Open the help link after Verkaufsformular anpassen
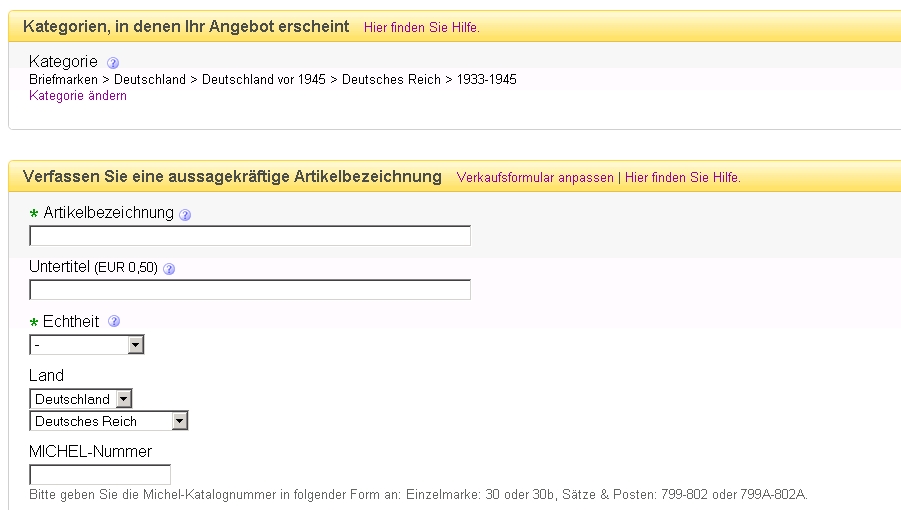This screenshot has height=510, width=901. (x=682, y=178)
